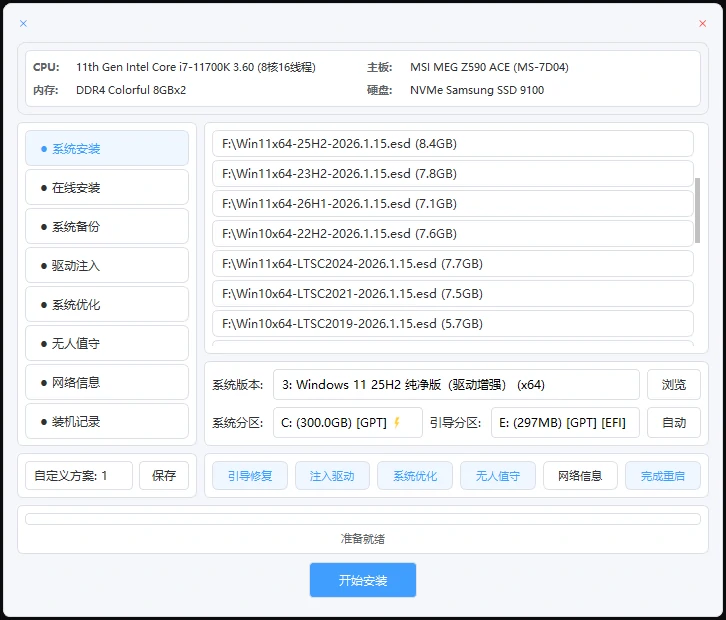Viewport: 726px width, 620px height.
Task: Select Win11x64-25H2-2026.1.15.esd image
Action: (x=453, y=144)
